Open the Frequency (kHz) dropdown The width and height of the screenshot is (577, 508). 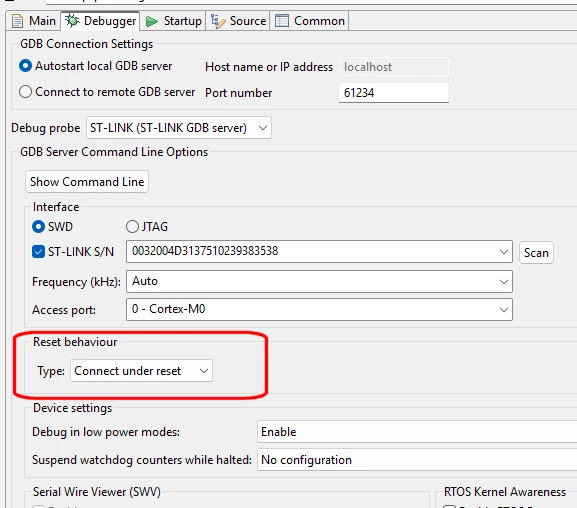point(319,282)
